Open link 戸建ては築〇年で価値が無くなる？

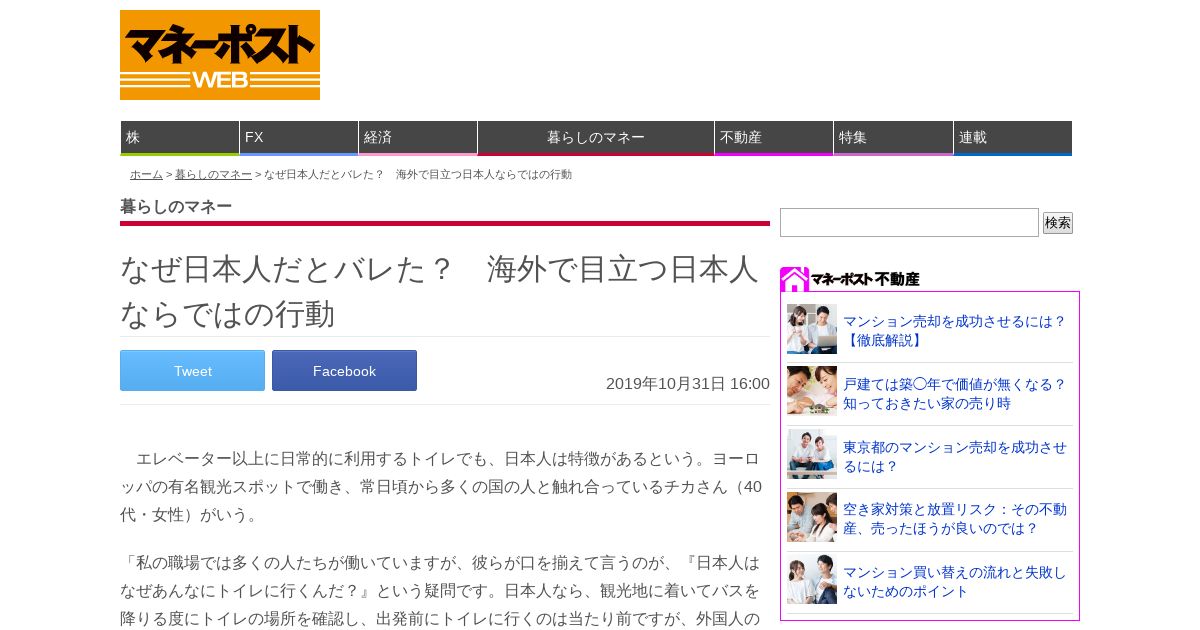click(x=955, y=393)
